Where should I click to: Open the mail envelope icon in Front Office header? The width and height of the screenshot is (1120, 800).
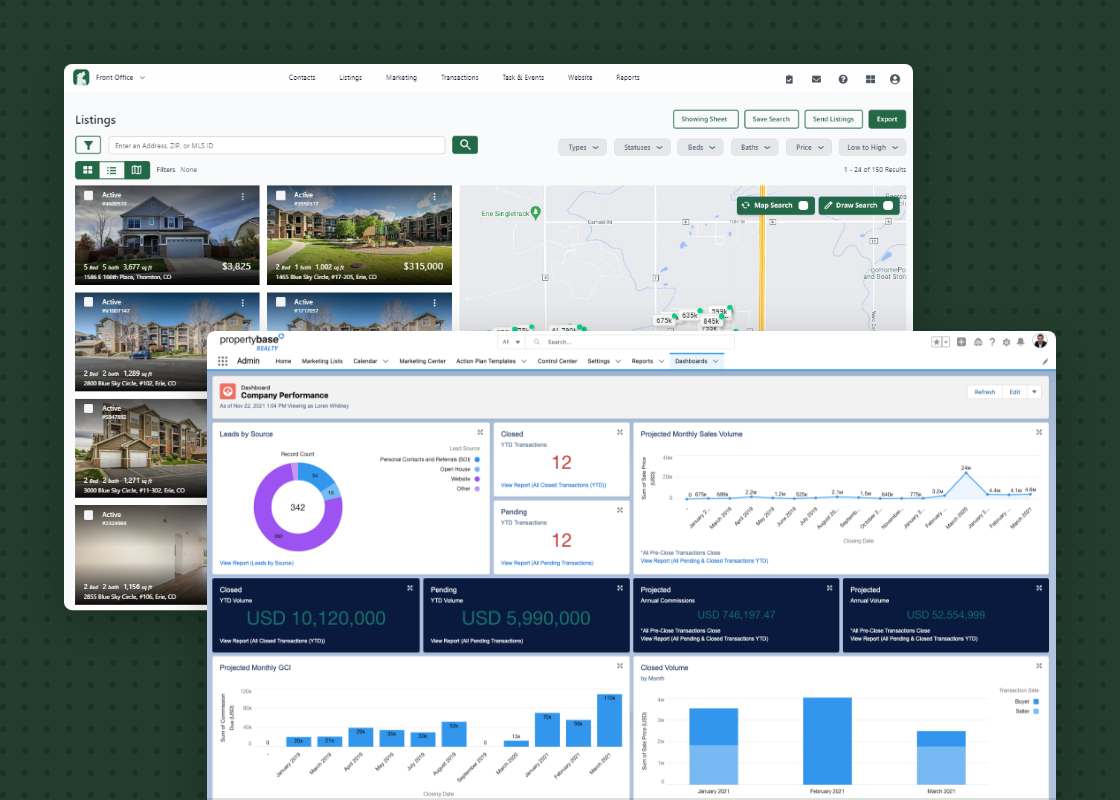pyautogui.click(x=816, y=79)
